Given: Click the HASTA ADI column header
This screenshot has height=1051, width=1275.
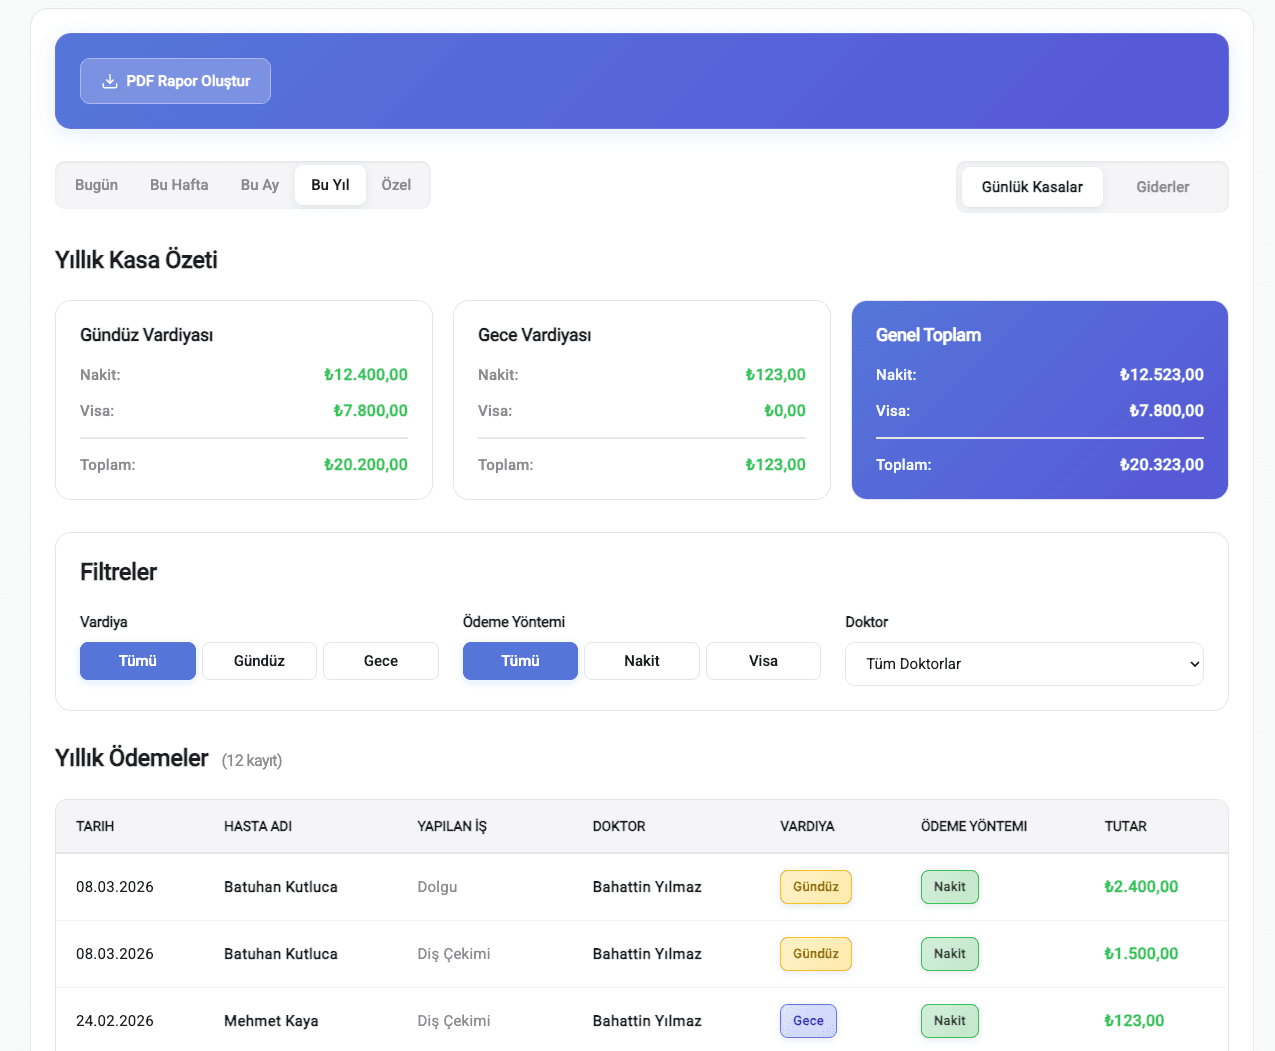Looking at the screenshot, I should click(x=258, y=826).
